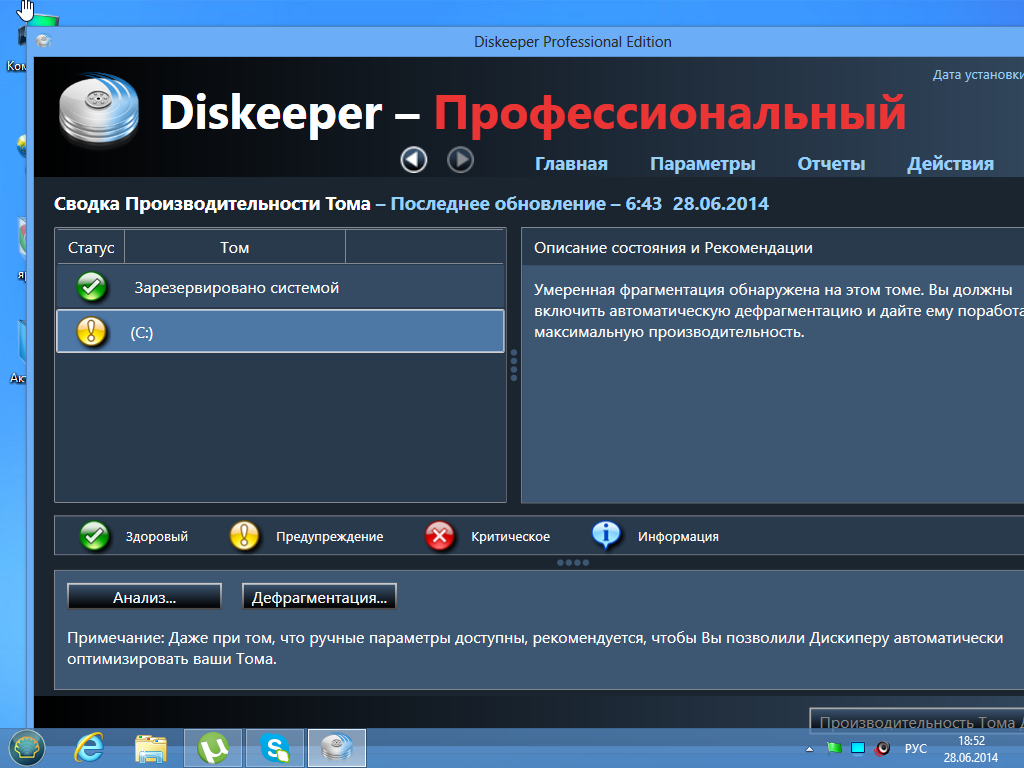Click the Критическое legend red icon
1024x768 pixels.
click(x=440, y=536)
